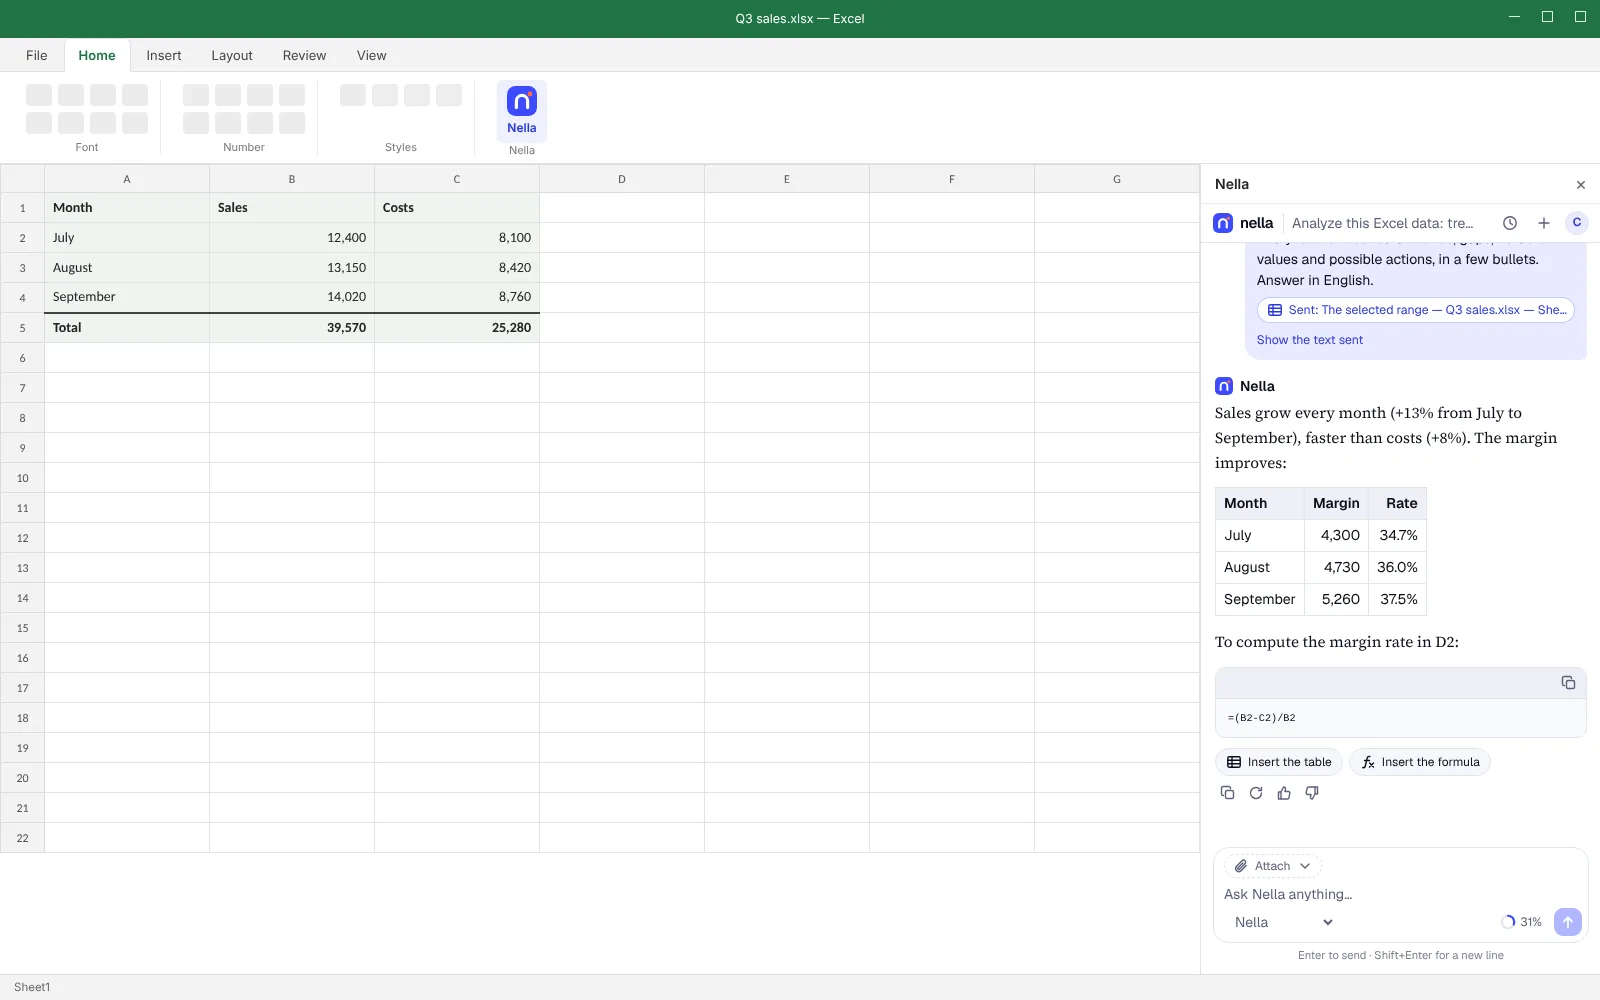Select cell containing 13,150

(x=292, y=267)
